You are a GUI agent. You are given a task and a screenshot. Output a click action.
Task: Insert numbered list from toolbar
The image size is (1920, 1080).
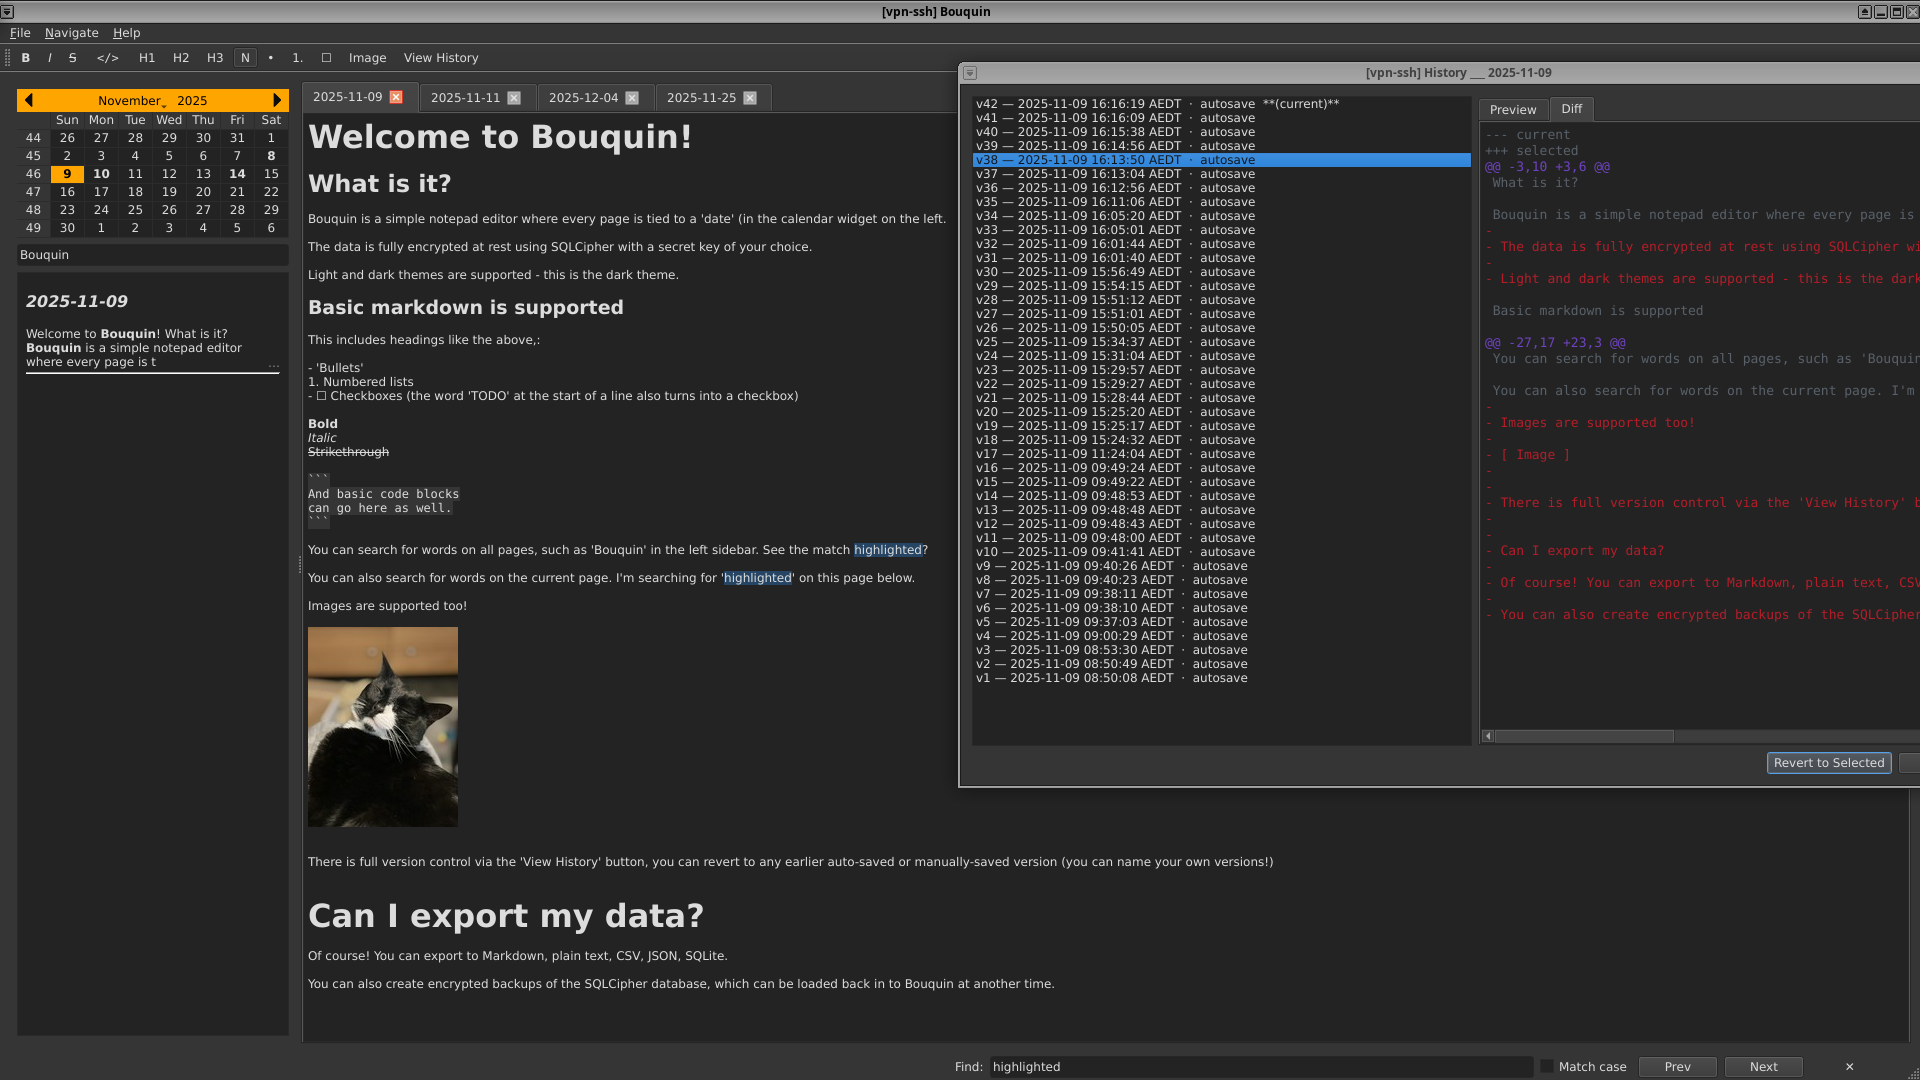tap(297, 58)
